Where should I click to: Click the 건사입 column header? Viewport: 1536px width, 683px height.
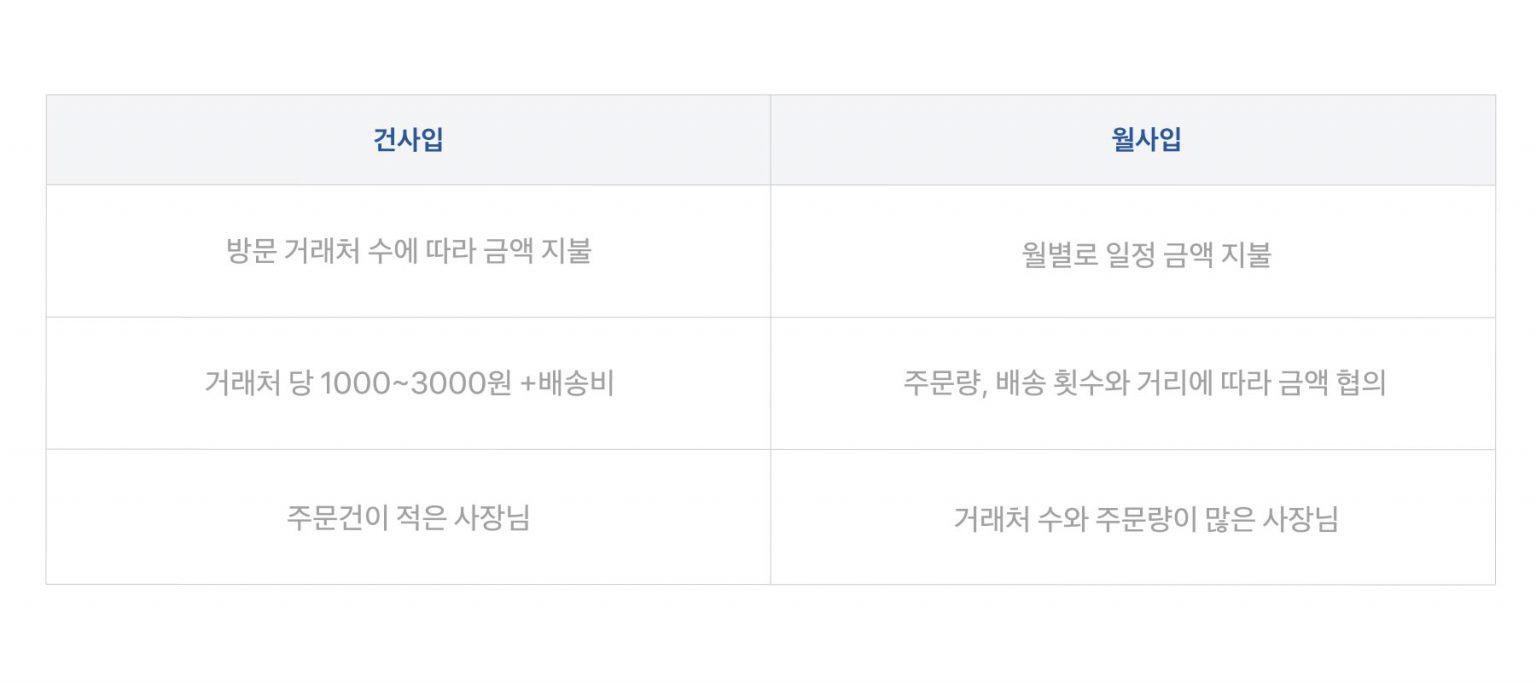click(x=408, y=140)
